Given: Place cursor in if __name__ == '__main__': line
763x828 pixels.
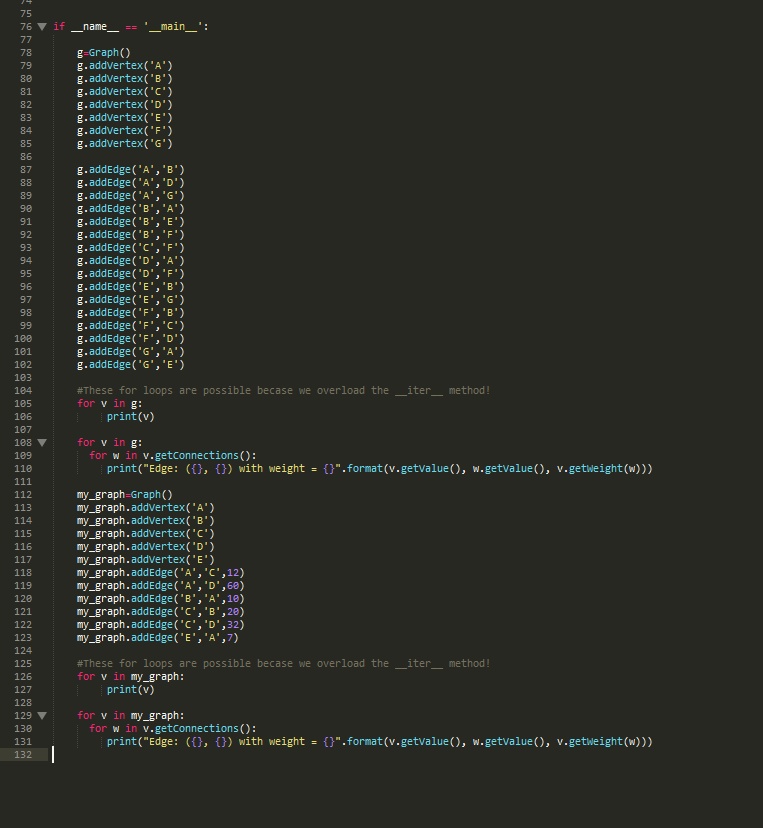Looking at the screenshot, I should click(x=130, y=26).
